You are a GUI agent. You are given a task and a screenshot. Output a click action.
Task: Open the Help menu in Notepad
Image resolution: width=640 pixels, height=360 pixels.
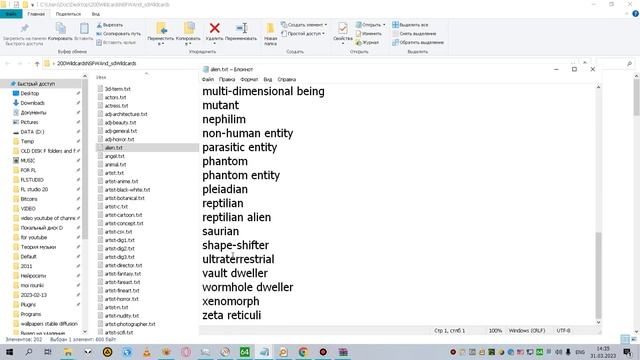click(x=287, y=80)
